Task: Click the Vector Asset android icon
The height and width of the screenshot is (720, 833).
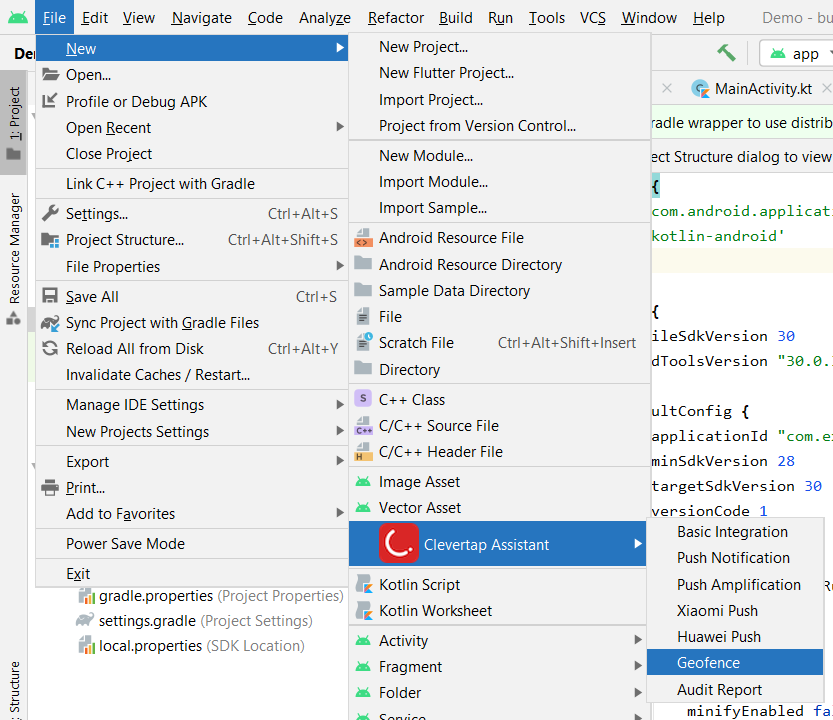Action: point(363,507)
